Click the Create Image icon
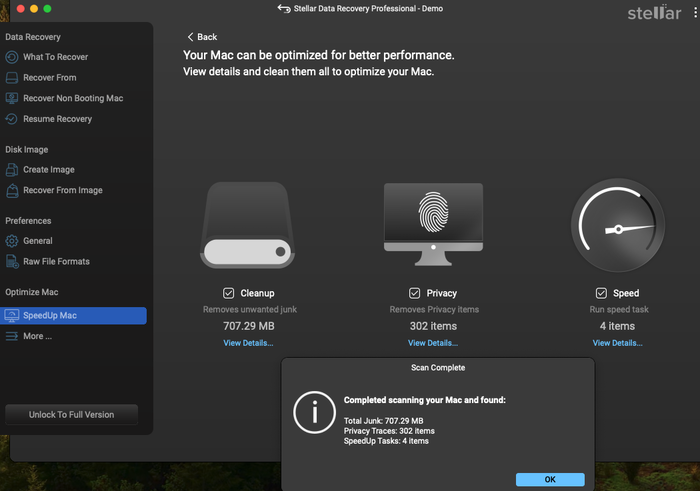 point(12,170)
